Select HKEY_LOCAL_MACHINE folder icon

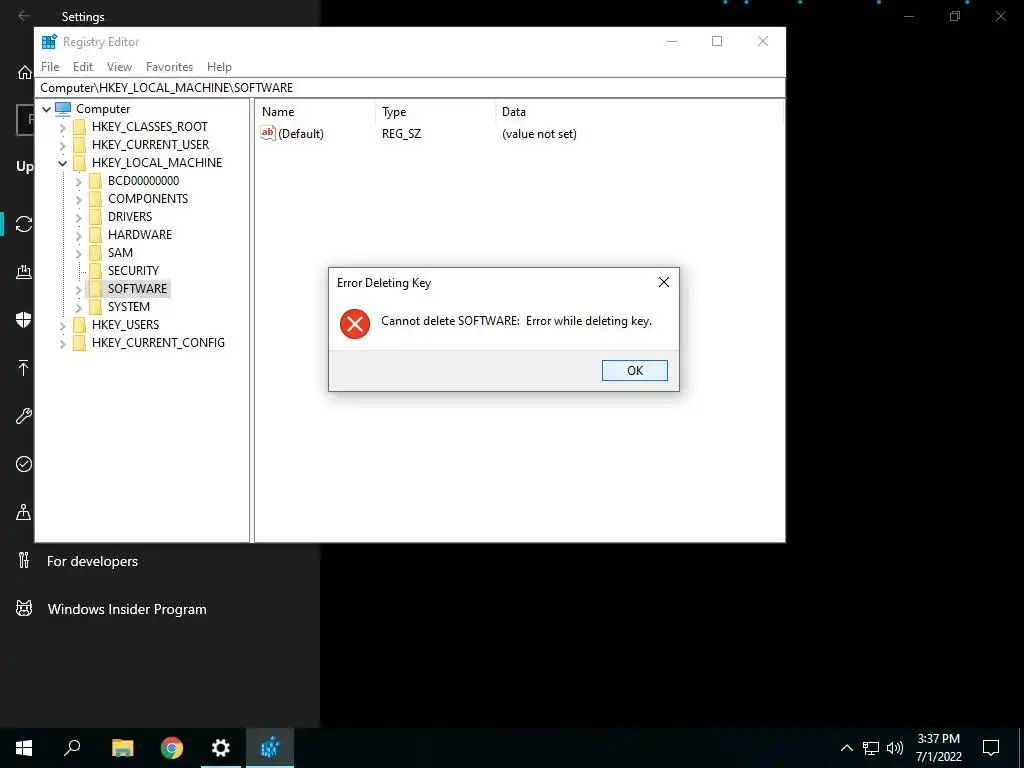(x=80, y=163)
